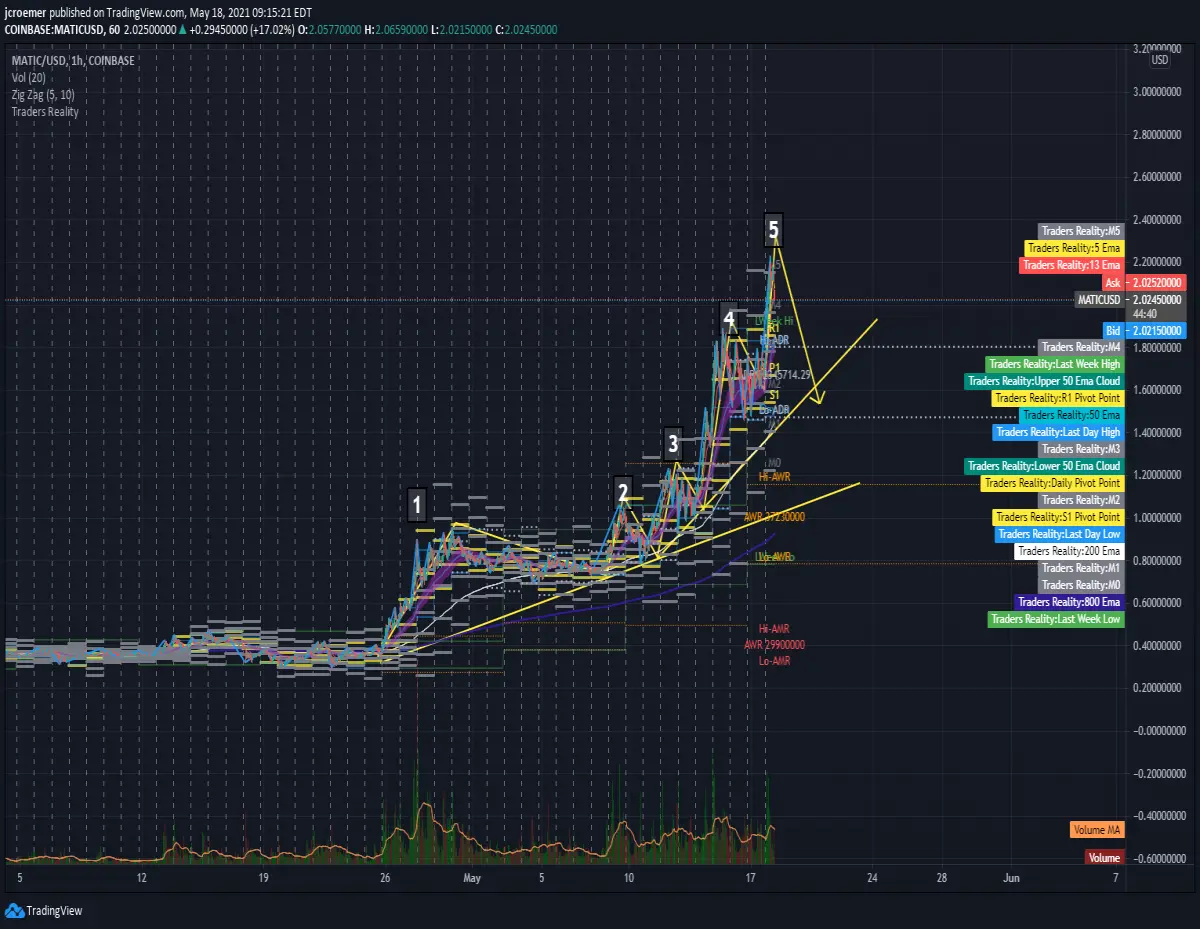The width and height of the screenshot is (1200, 929).
Task: Click the Traders Reality indicator legend under Zig Zag
Action: click(x=45, y=111)
